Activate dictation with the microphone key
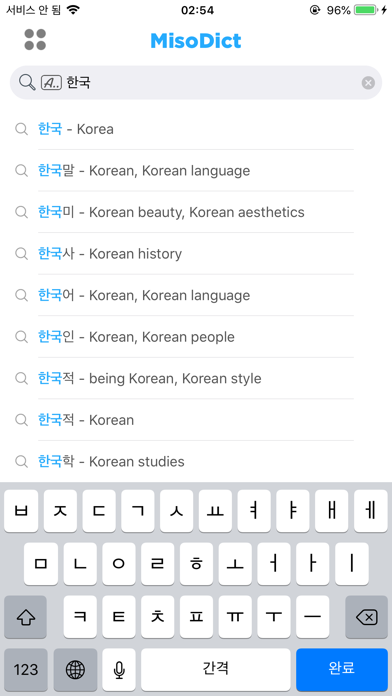Image resolution: width=392 pixels, height=696 pixels. [x=119, y=669]
